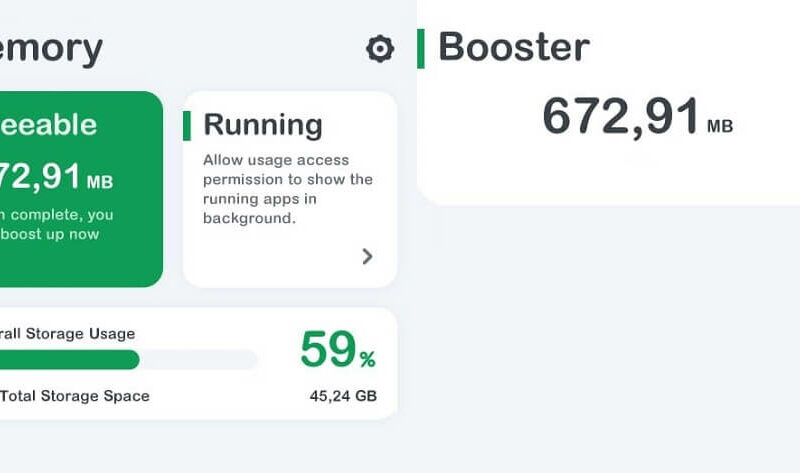800x473 pixels.
Task: Expand the Running apps chevron arrow
Action: pyautogui.click(x=367, y=256)
